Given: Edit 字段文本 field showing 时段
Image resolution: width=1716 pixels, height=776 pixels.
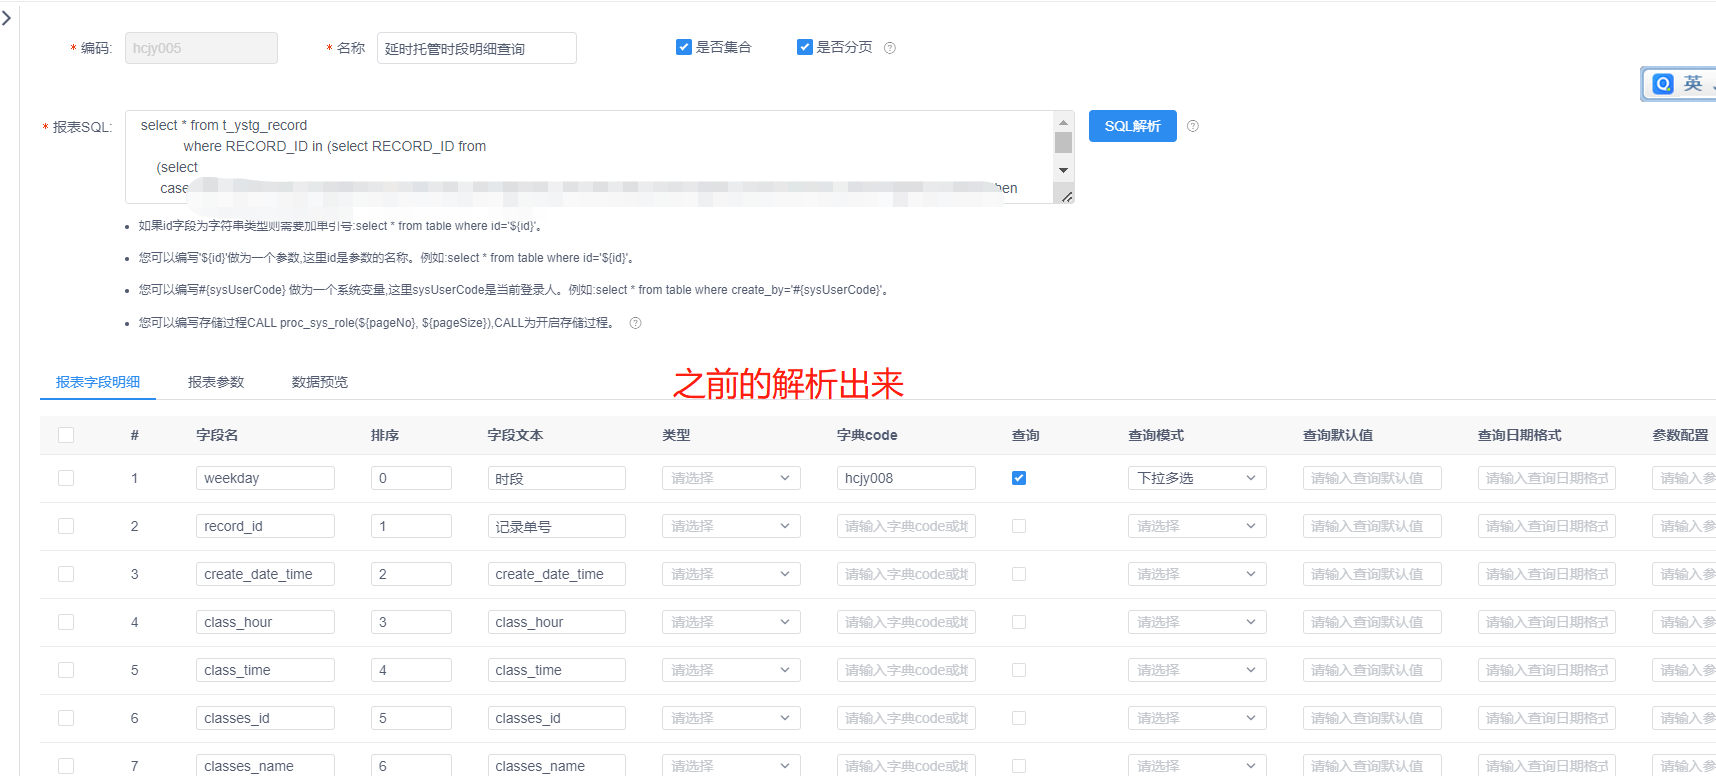Looking at the screenshot, I should coord(556,478).
